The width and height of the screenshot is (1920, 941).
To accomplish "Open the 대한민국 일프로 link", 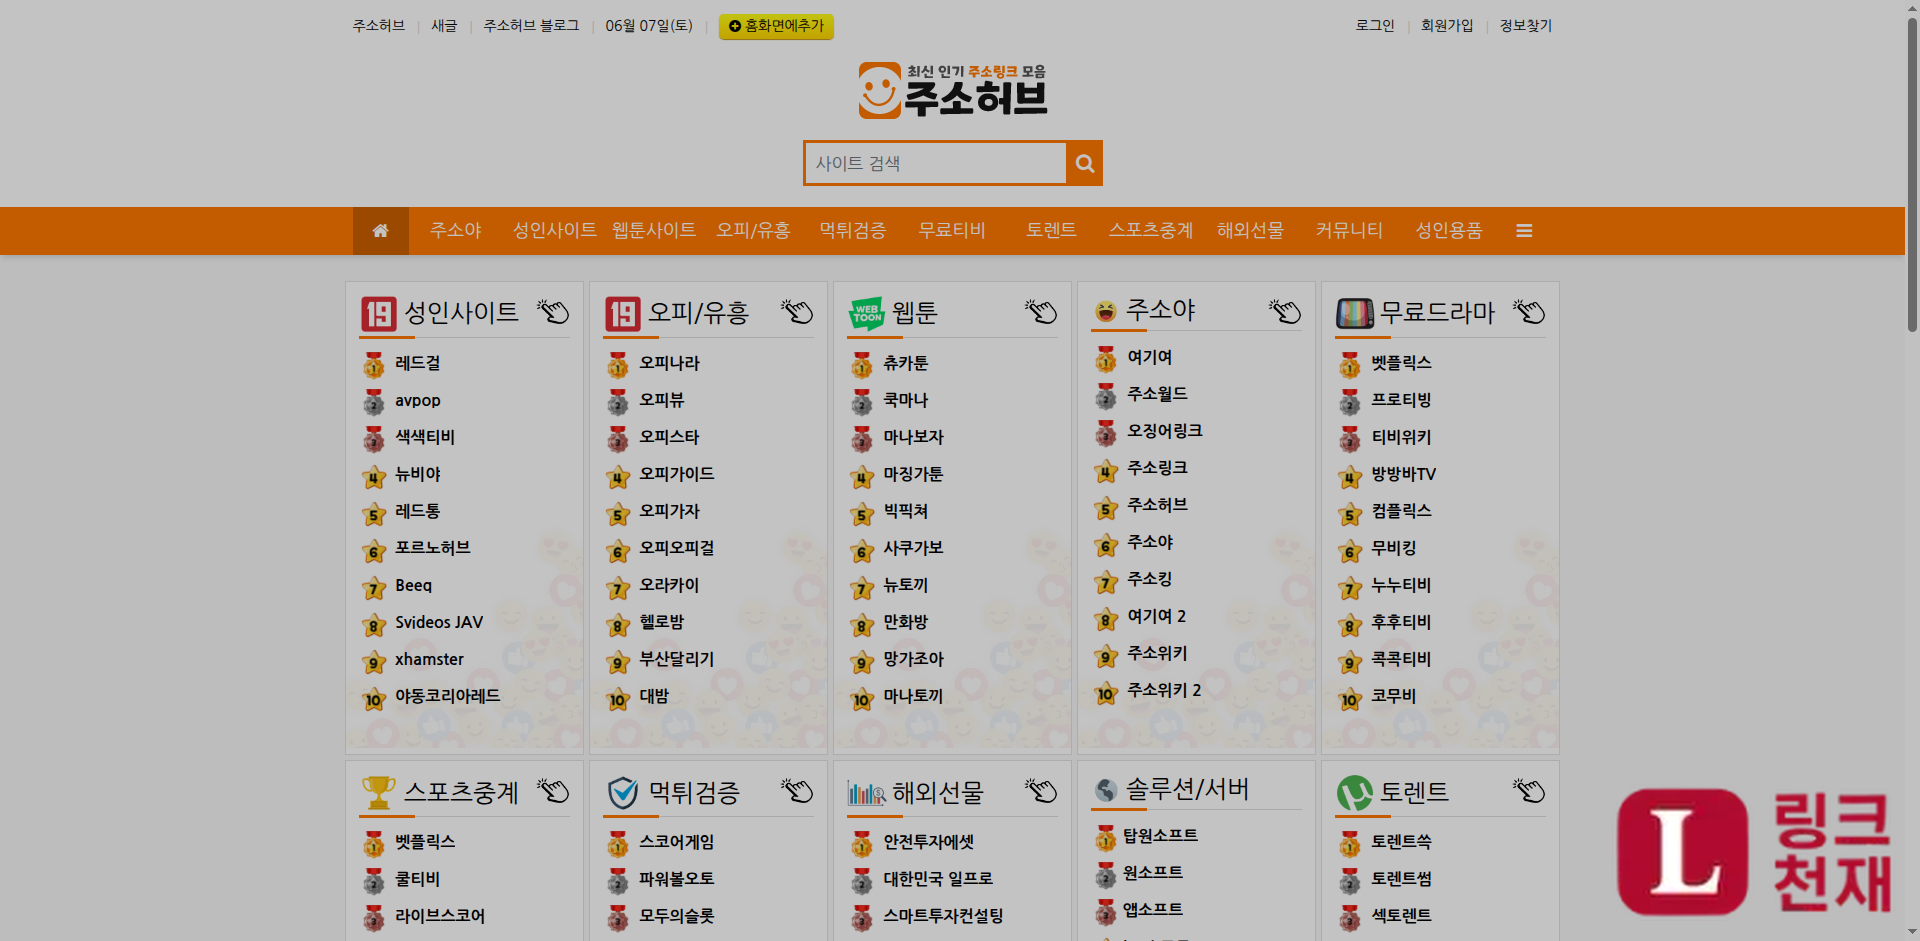I will click(938, 880).
